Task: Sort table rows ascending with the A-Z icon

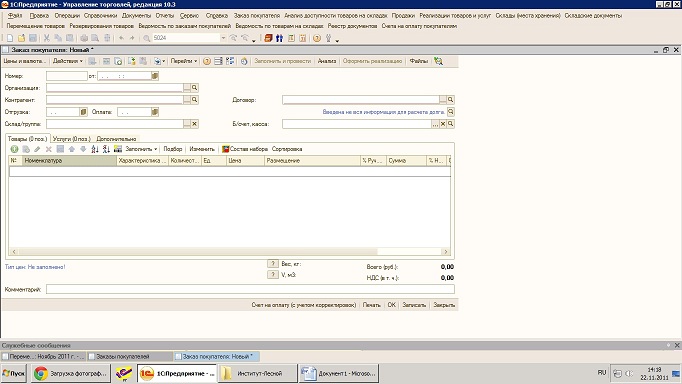Action: point(95,149)
